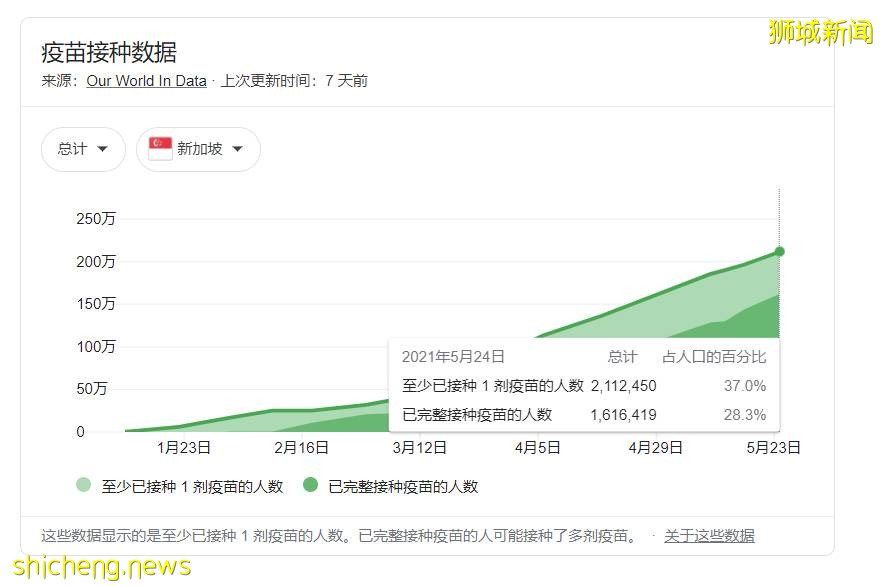
Task: Toggle the 总计 data view pill
Action: pyautogui.click(x=83, y=148)
